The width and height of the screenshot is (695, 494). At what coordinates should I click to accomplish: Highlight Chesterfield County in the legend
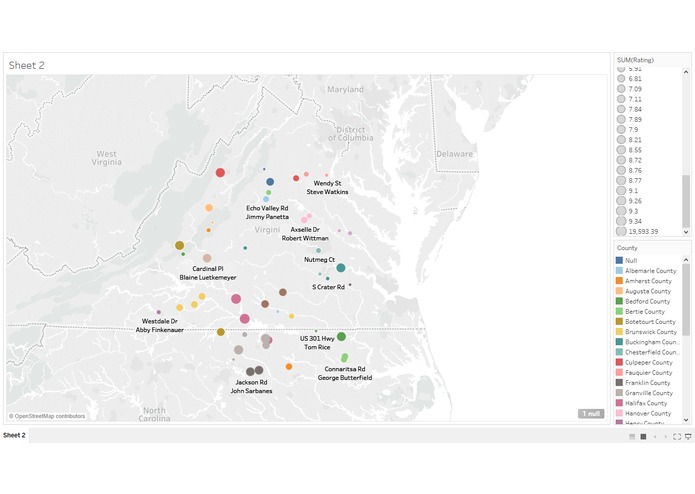pos(648,352)
